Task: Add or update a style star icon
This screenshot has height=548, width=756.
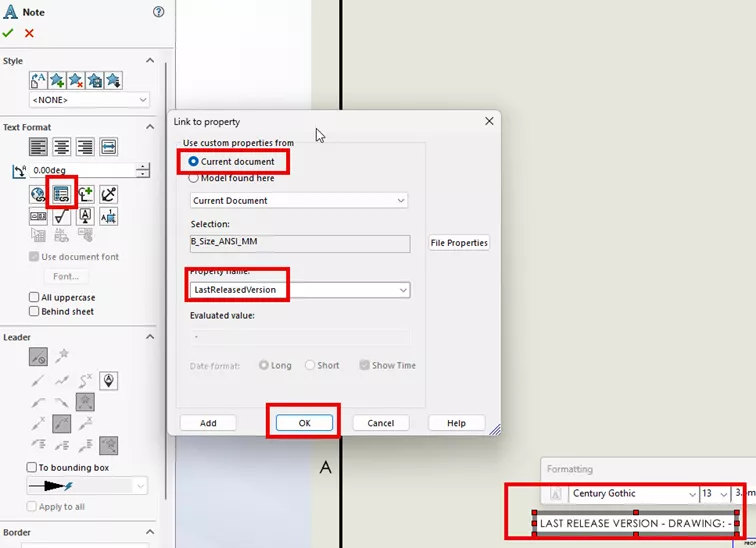Action: click(x=57, y=80)
